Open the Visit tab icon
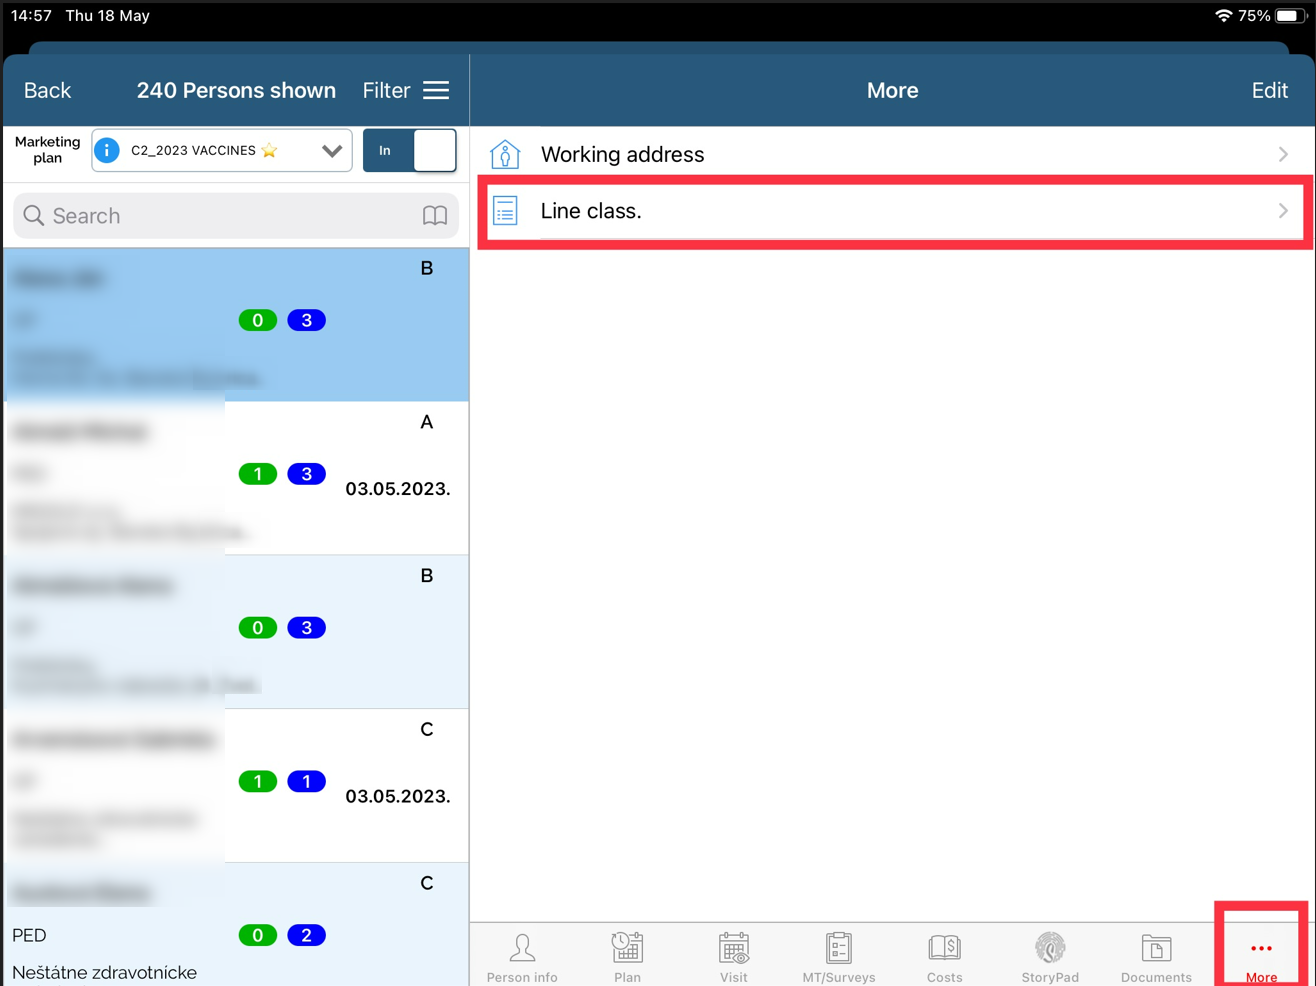Image resolution: width=1316 pixels, height=986 pixels. [733, 948]
